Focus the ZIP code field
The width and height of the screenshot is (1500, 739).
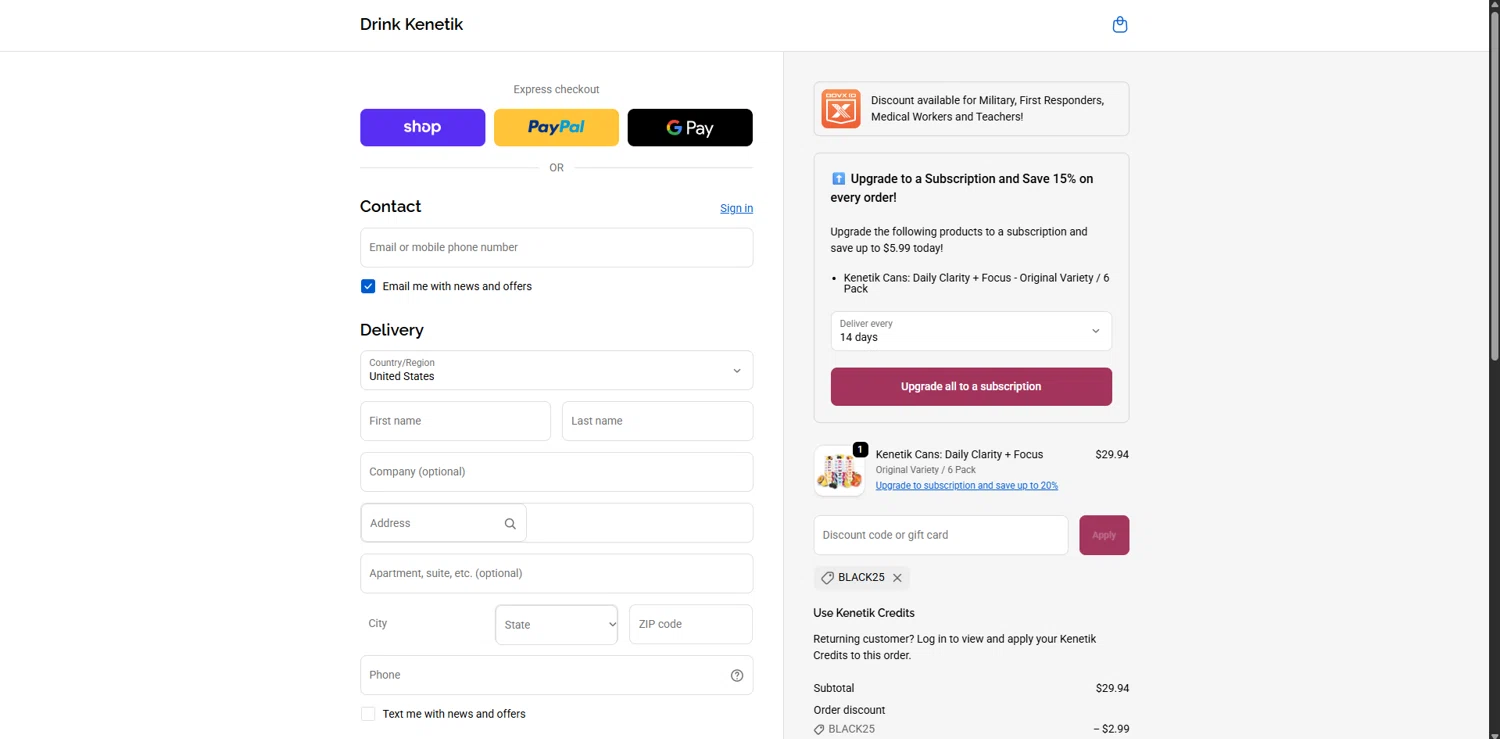pyautogui.click(x=690, y=624)
